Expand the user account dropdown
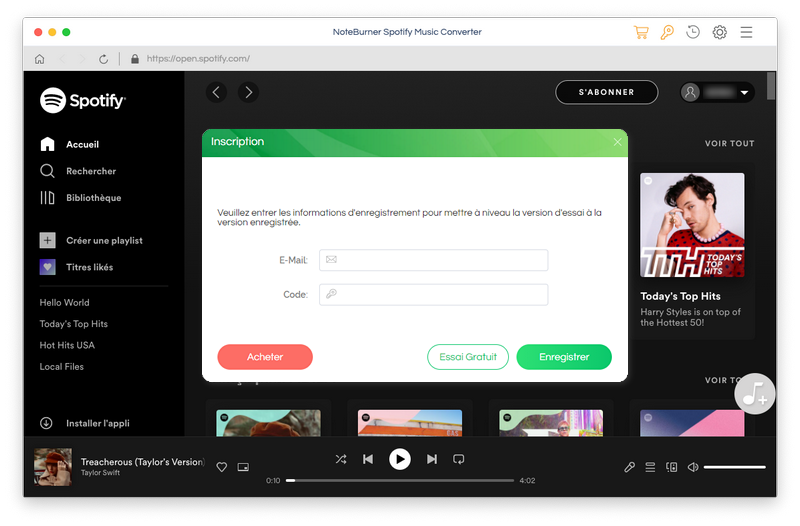This screenshot has width=800, height=526. (x=744, y=93)
